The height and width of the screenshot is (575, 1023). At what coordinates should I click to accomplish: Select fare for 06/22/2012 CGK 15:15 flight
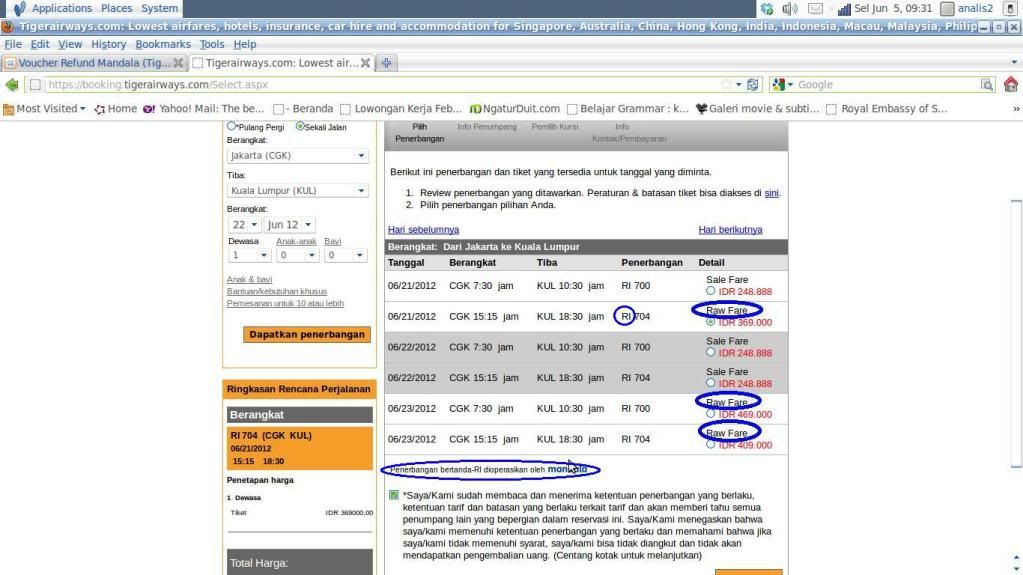pyautogui.click(x=710, y=383)
